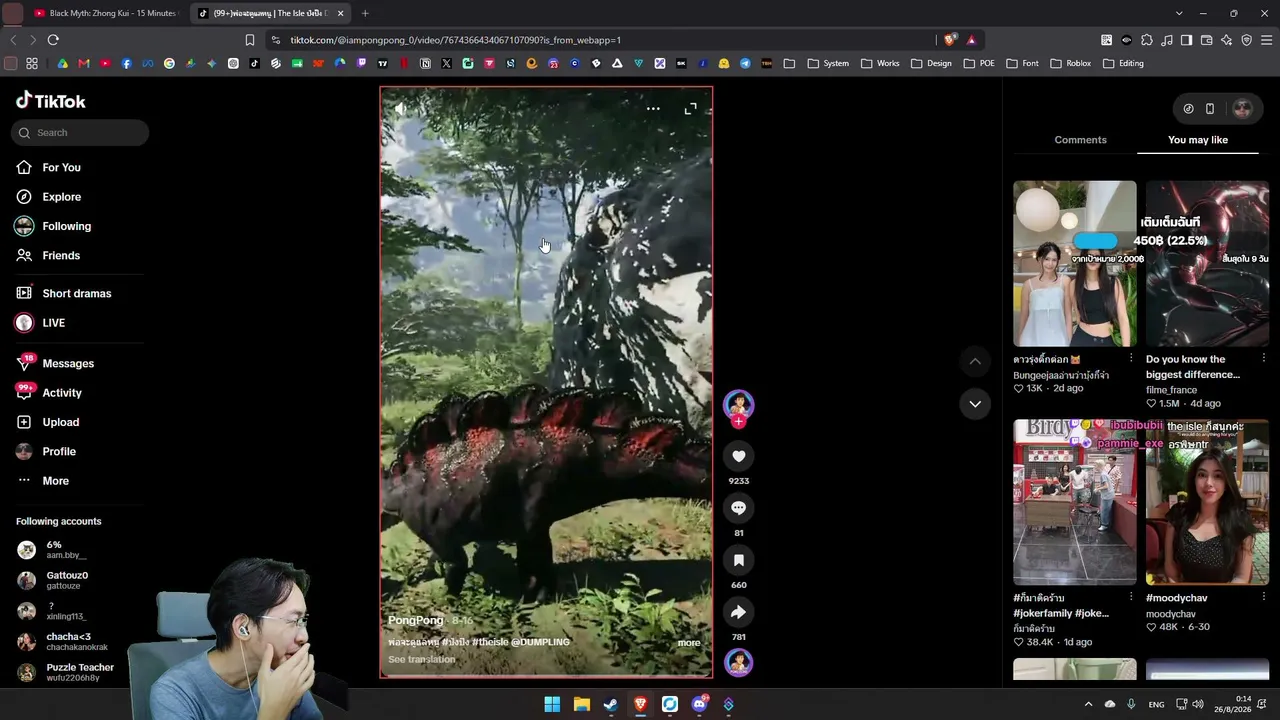Click the spinning sound disc below share
Viewport: 1280px width, 720px height.
point(739,663)
